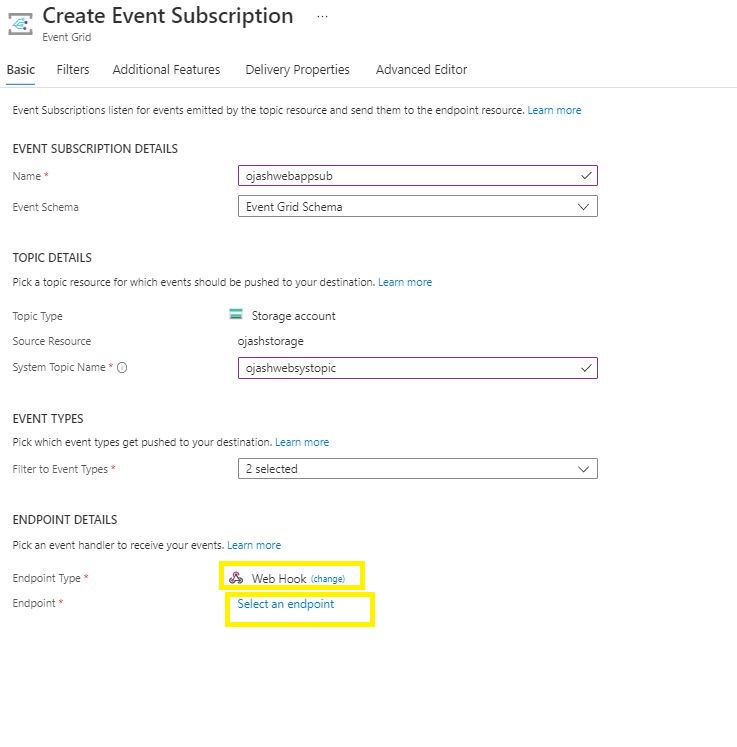Open the Additional Features tab
Viewport: 737px width, 747px height.
(x=166, y=70)
